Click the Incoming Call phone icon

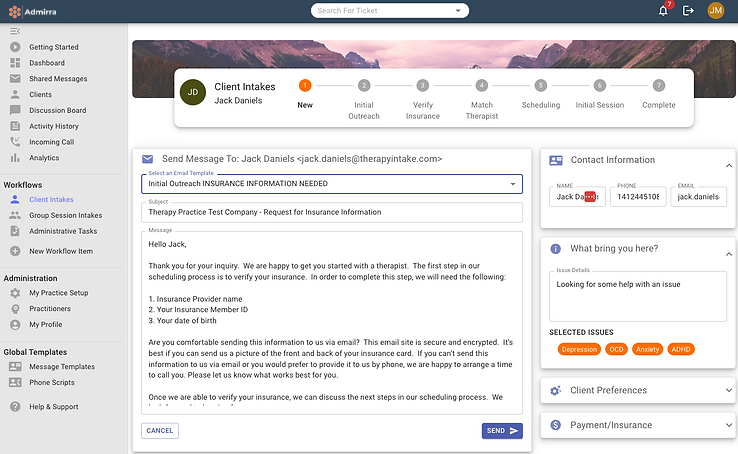[15, 142]
